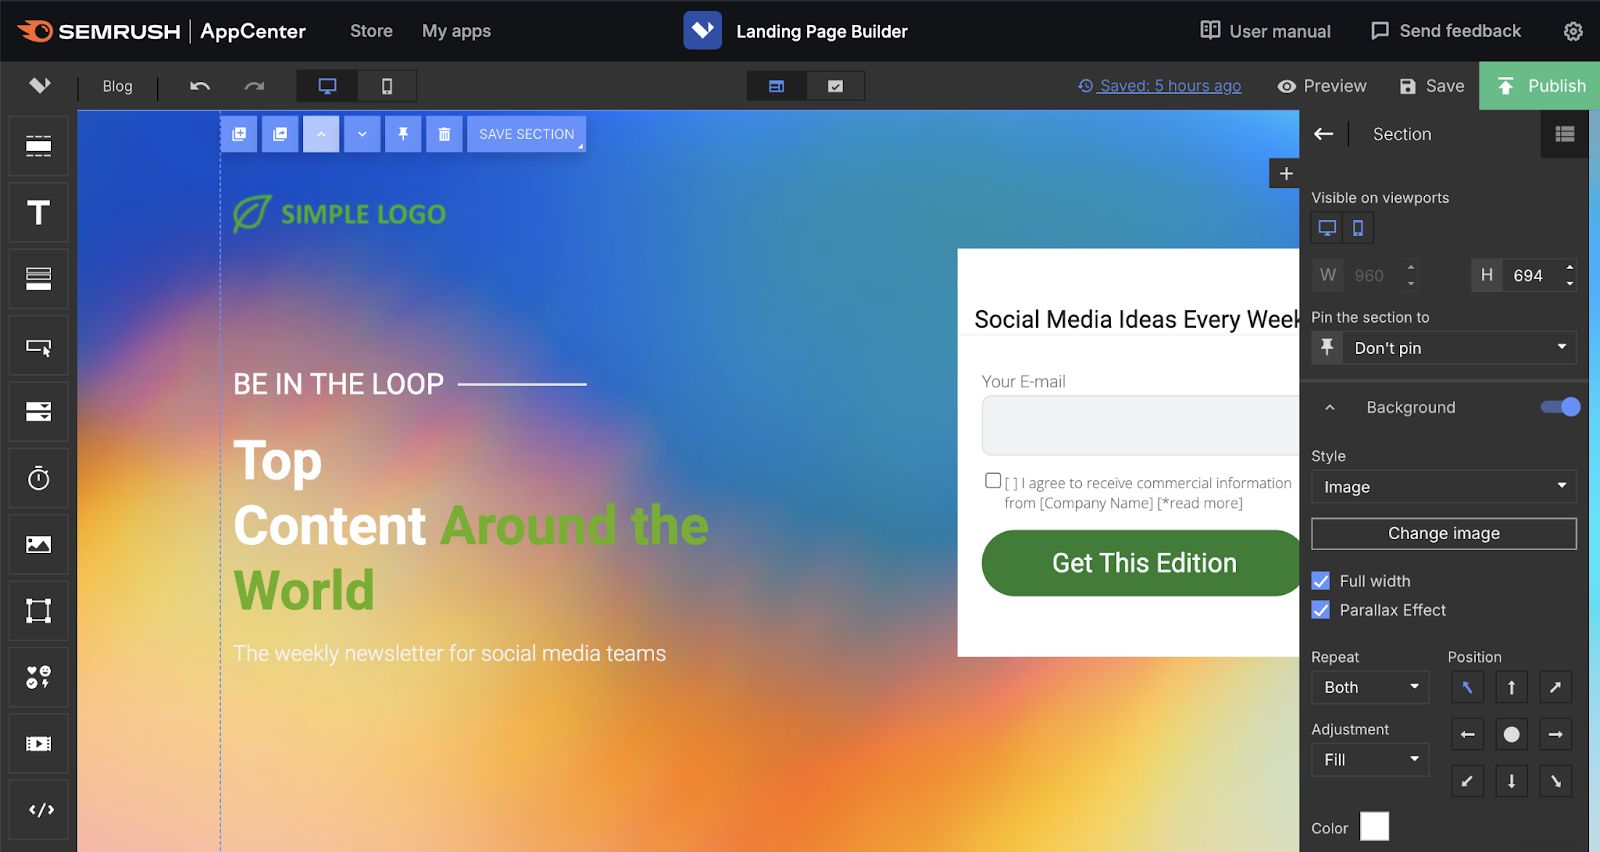This screenshot has width=1600, height=852.
Task: Click Get This Edition button
Action: click(x=1141, y=563)
